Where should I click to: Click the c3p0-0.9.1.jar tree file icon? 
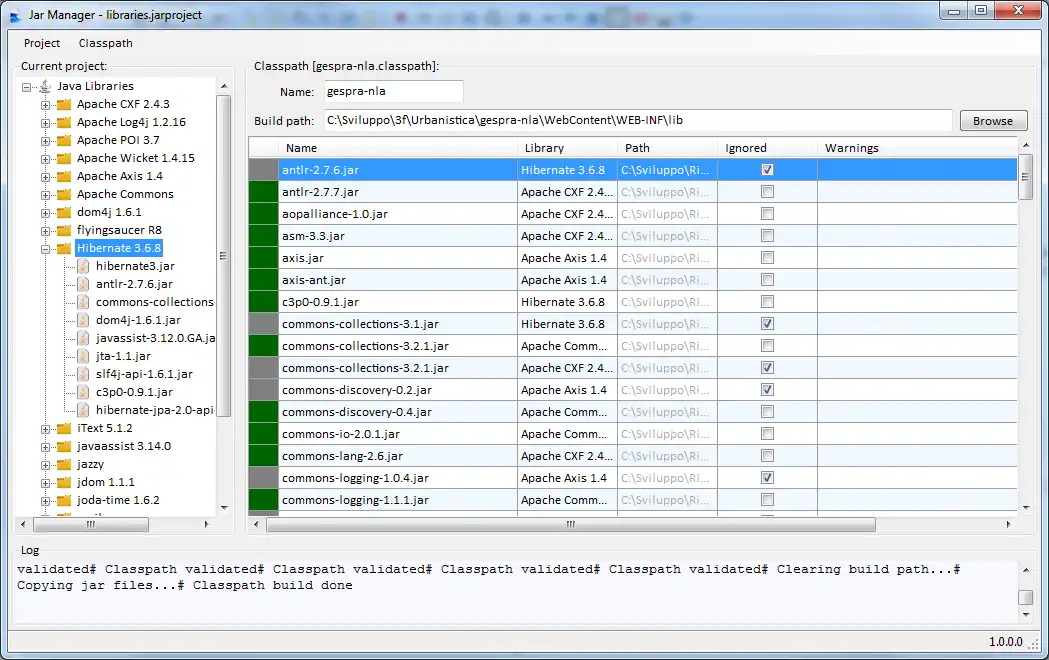[x=83, y=393]
